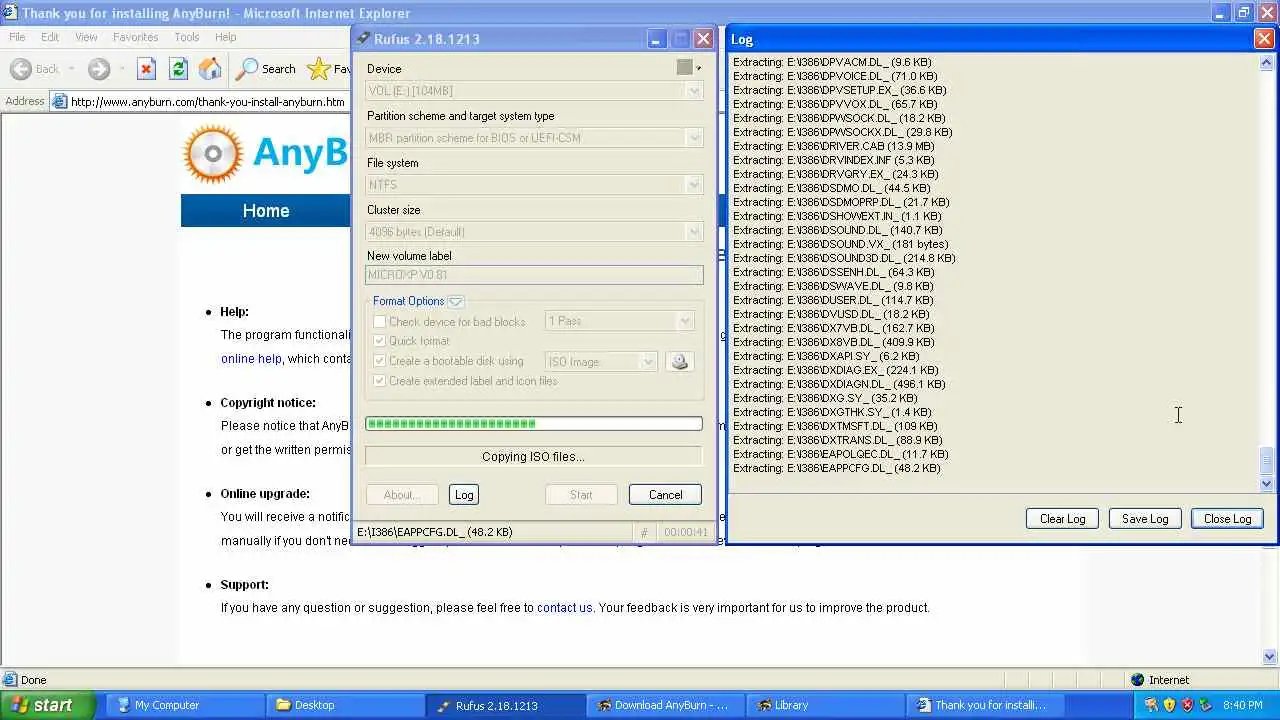Click the Internet Explorer address bar URL
This screenshot has width=1280, height=720.
(208, 102)
